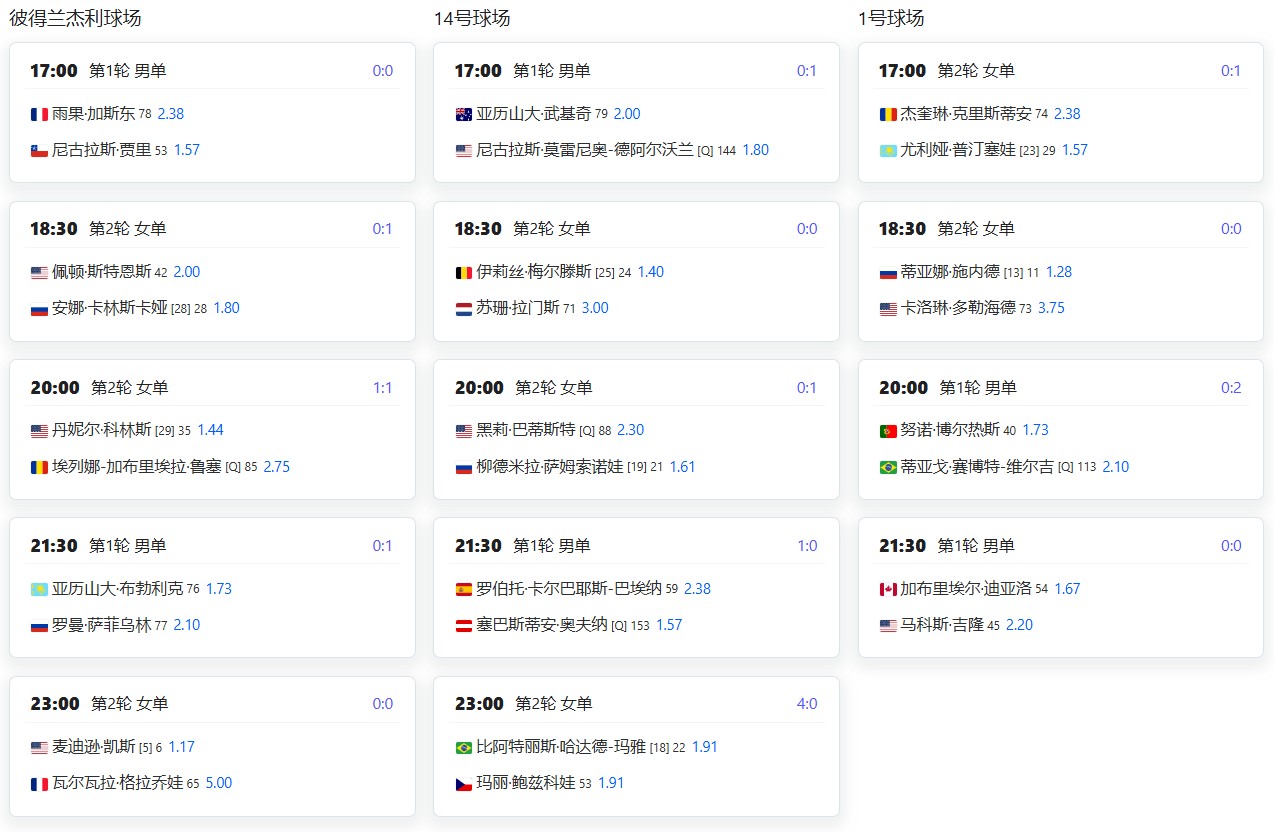
Task: Click the 4:0 score in the 23:00 match
Action: click(806, 704)
